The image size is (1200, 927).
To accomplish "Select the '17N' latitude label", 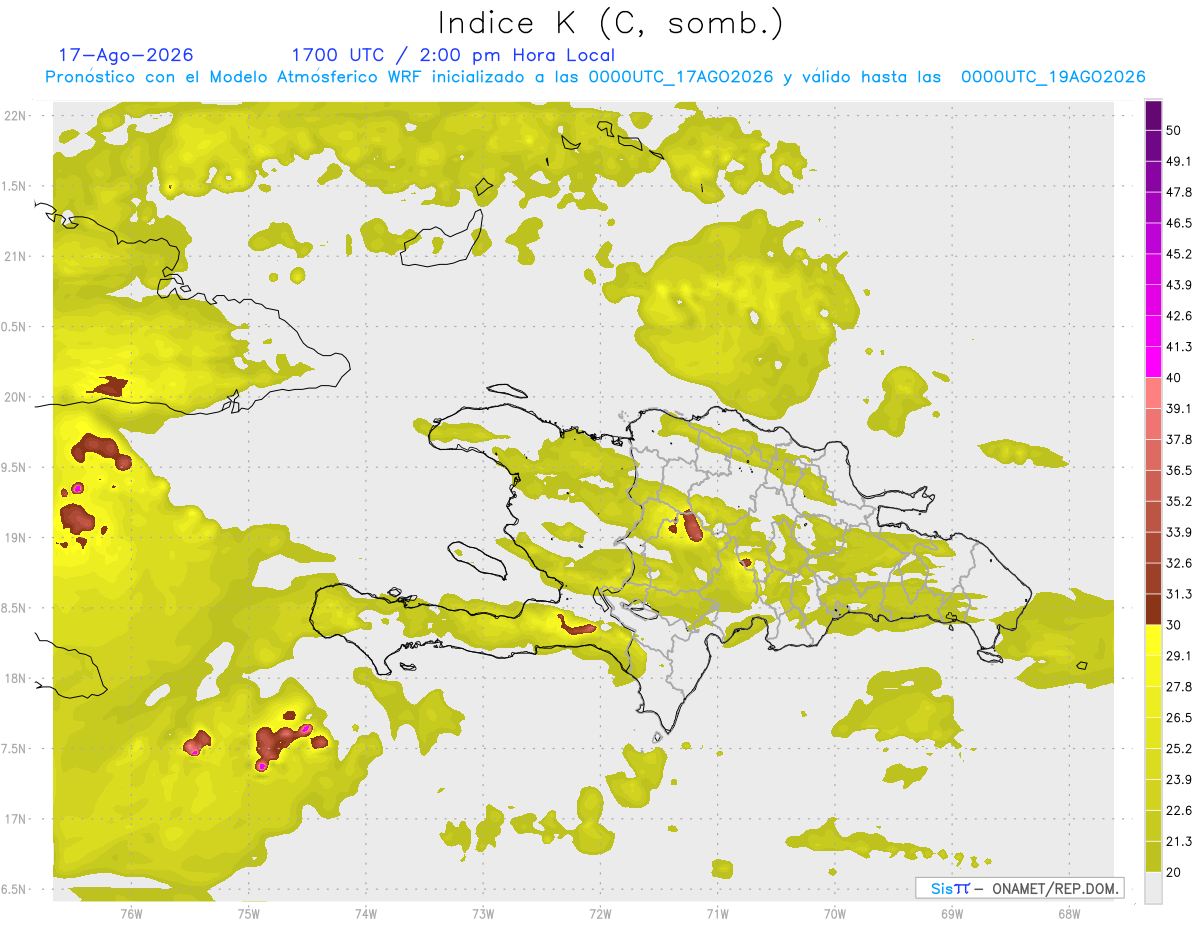I will coord(15,819).
